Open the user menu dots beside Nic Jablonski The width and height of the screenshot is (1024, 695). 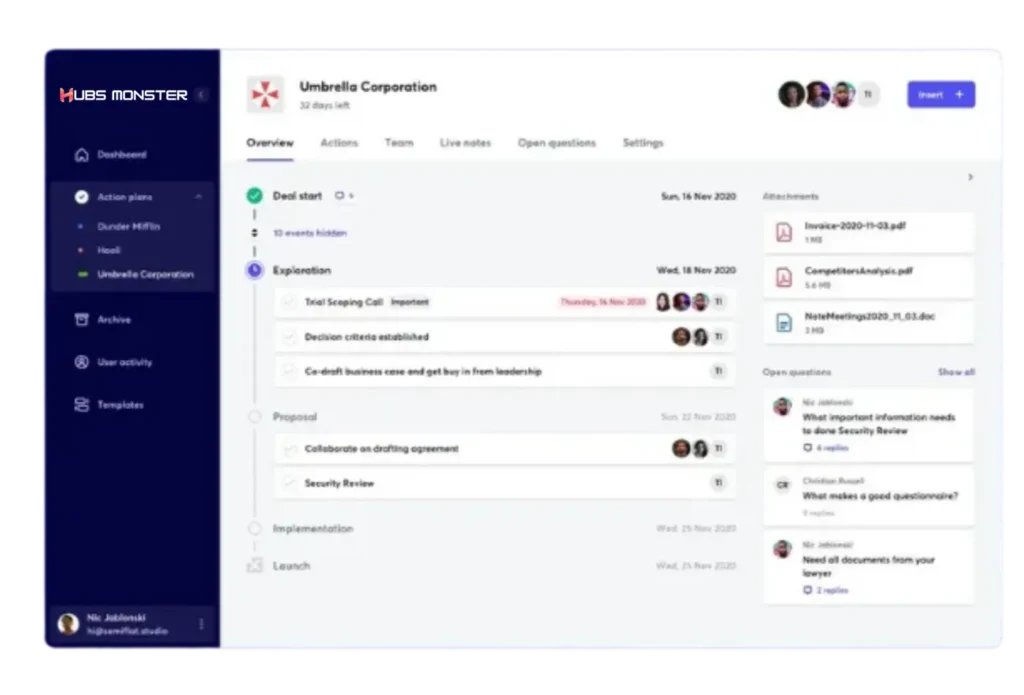point(201,624)
